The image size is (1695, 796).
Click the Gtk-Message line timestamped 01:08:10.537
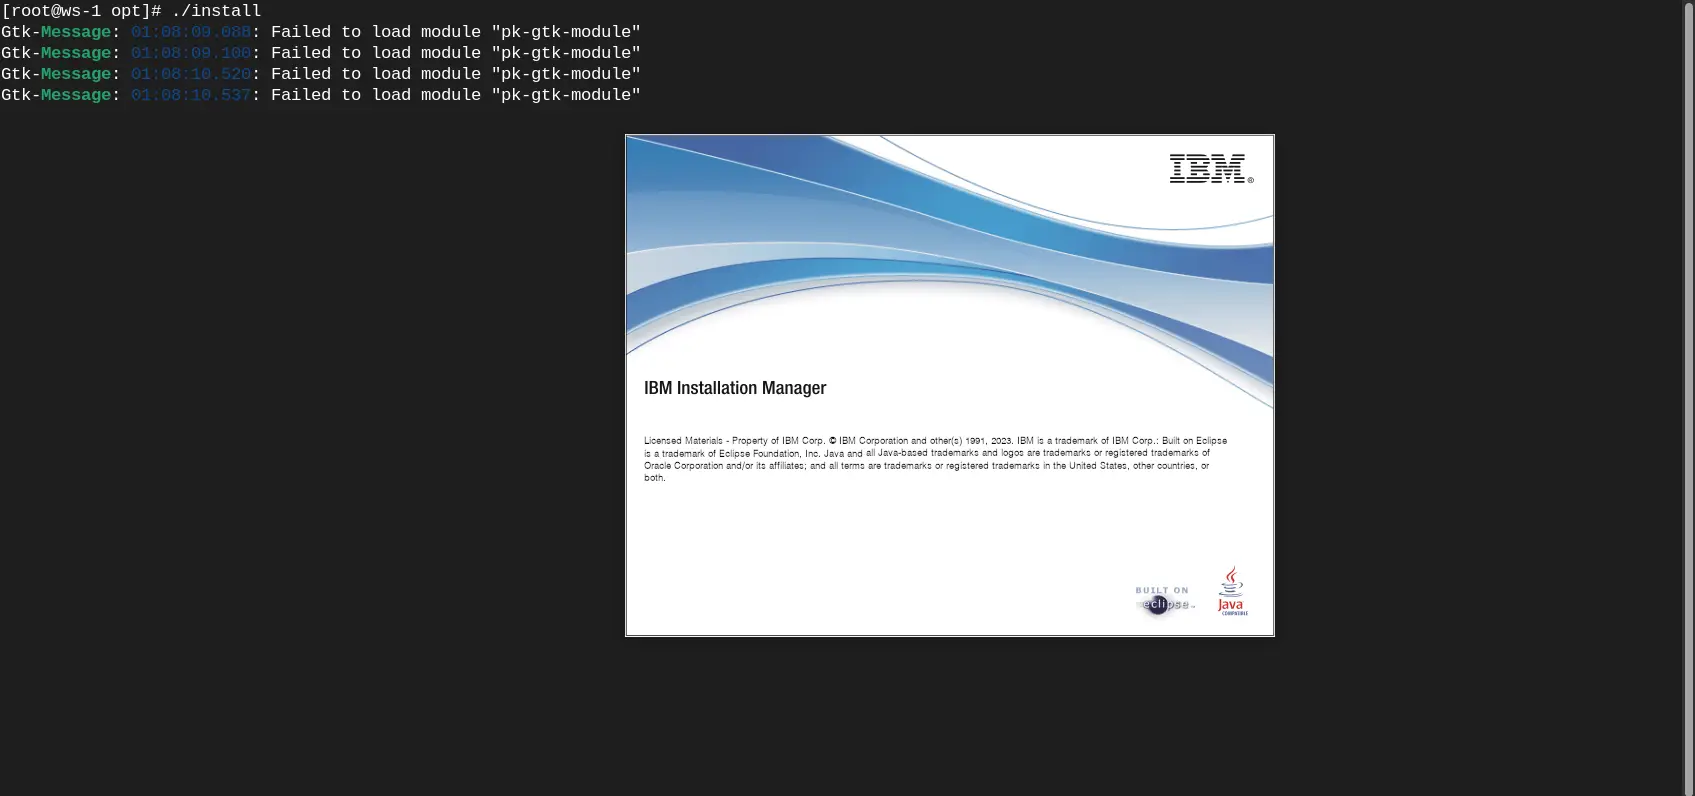tap(321, 95)
